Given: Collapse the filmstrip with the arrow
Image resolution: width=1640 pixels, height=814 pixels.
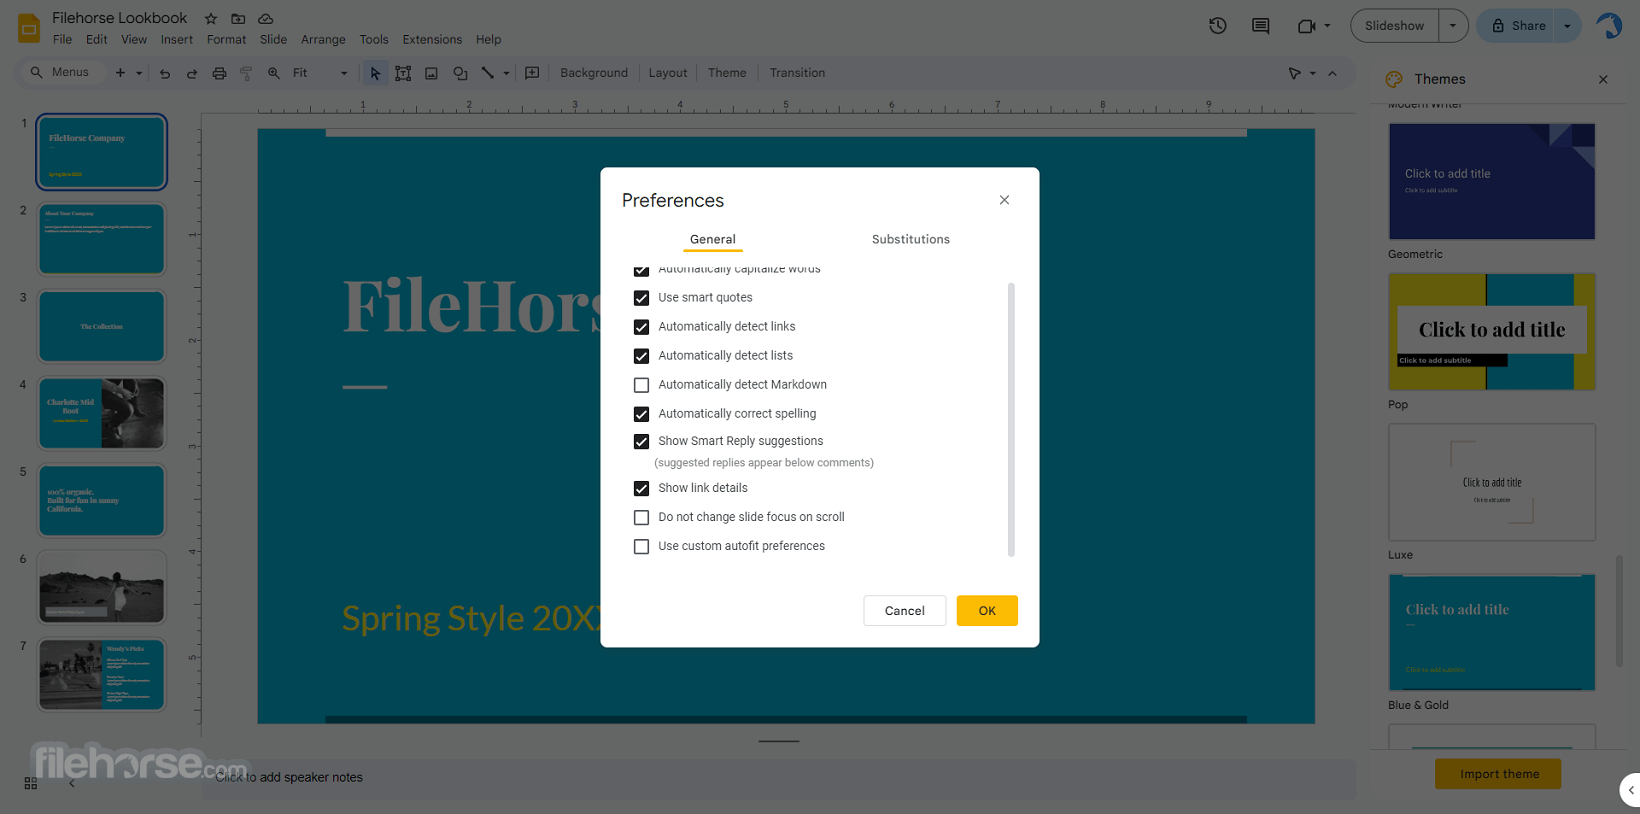Looking at the screenshot, I should tap(72, 783).
